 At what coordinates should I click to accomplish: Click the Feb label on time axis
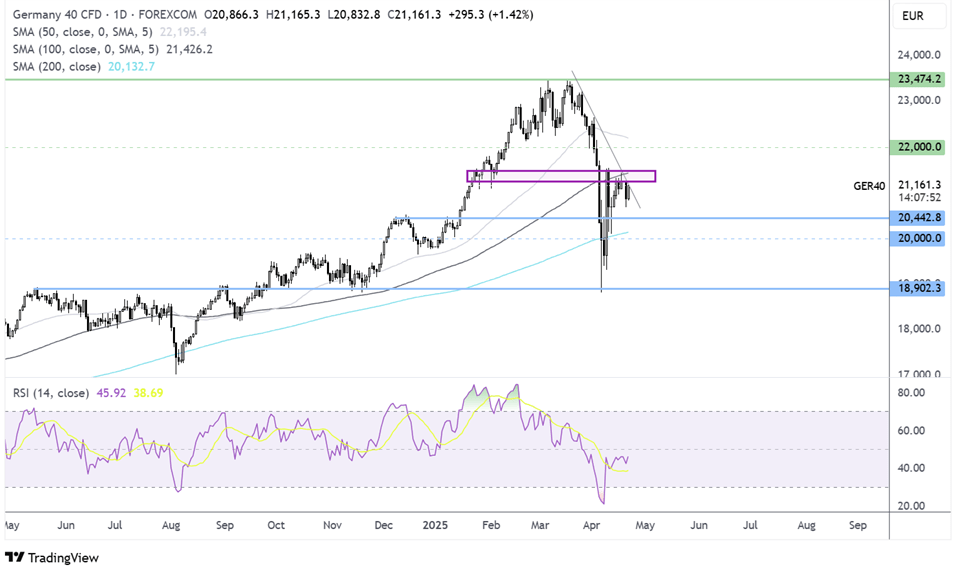pos(491,525)
